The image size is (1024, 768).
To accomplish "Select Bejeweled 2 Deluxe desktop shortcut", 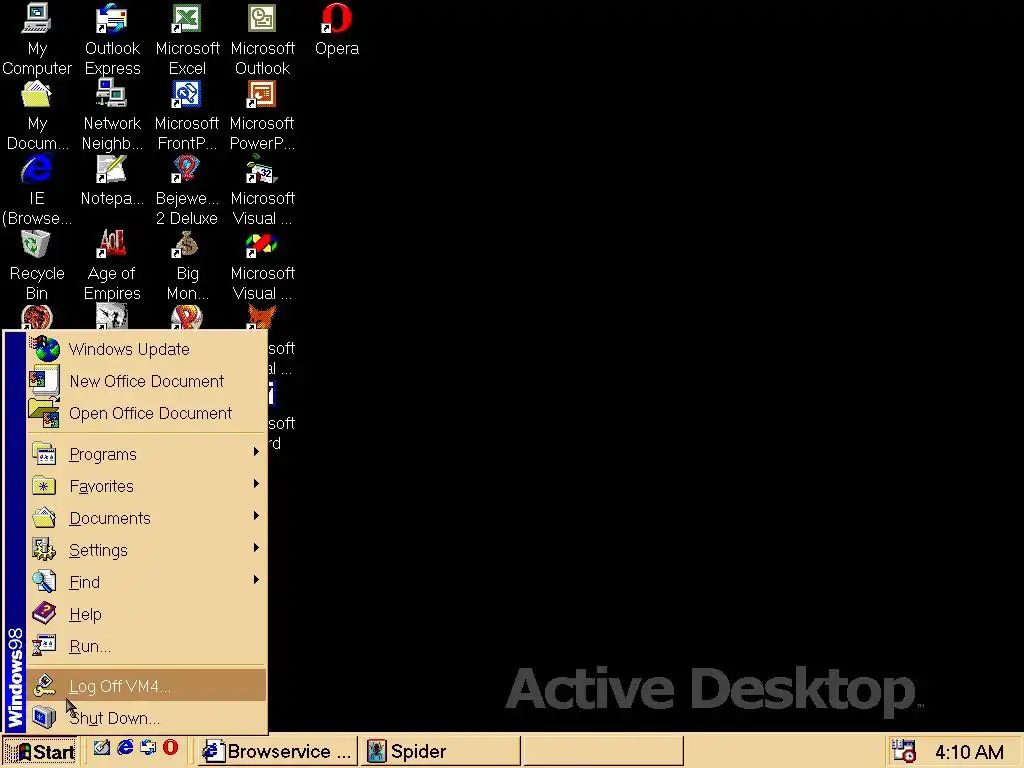I will [x=187, y=190].
